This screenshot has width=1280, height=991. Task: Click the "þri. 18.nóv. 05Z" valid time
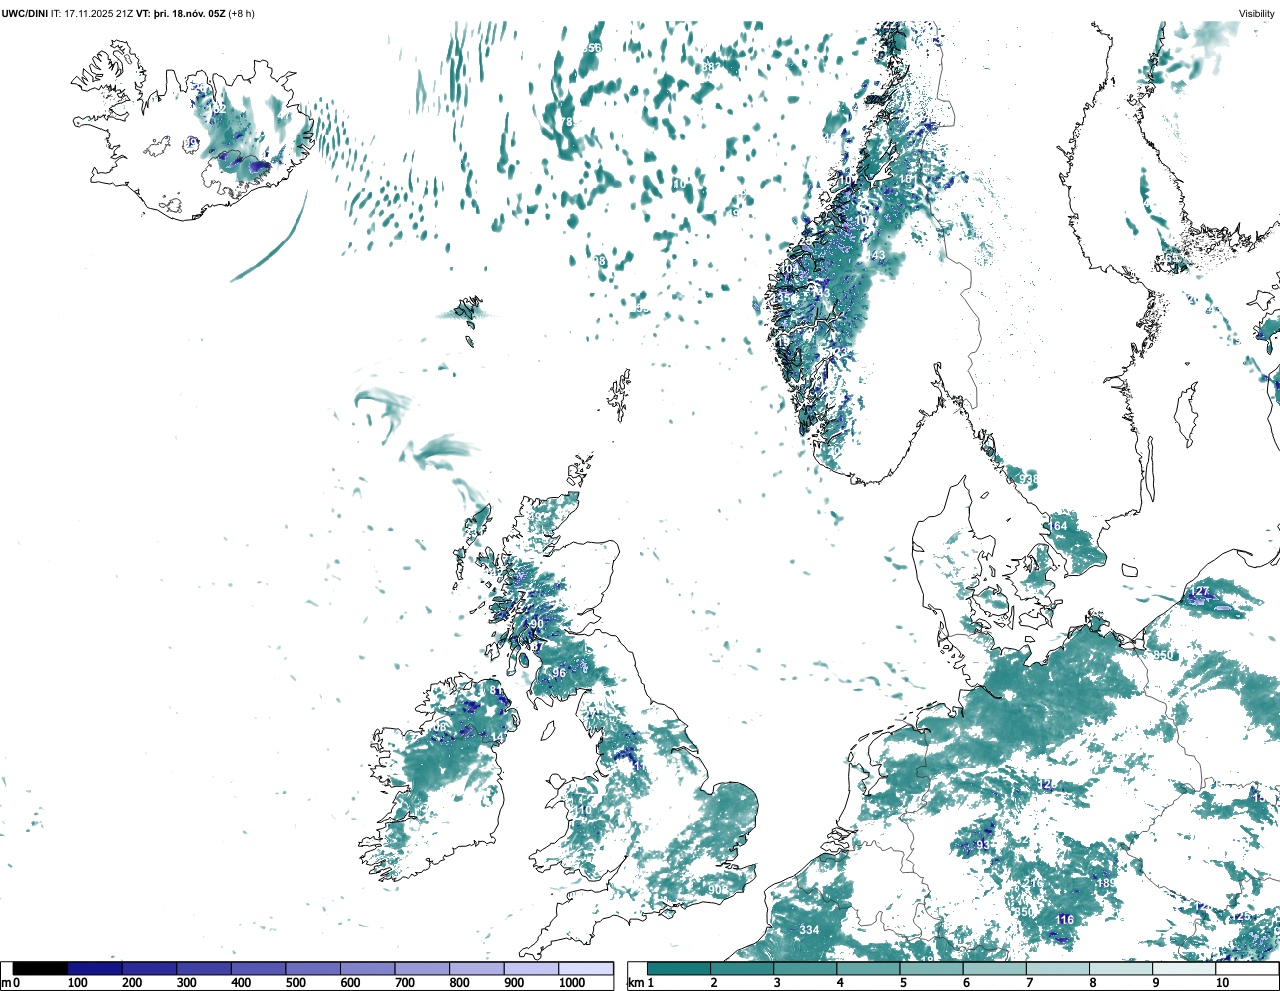coord(189,13)
